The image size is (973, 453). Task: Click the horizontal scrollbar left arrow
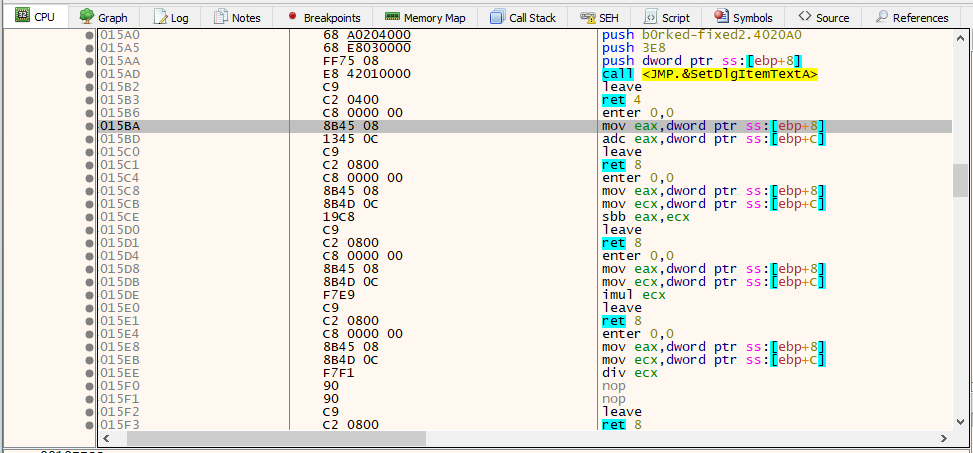(107, 438)
